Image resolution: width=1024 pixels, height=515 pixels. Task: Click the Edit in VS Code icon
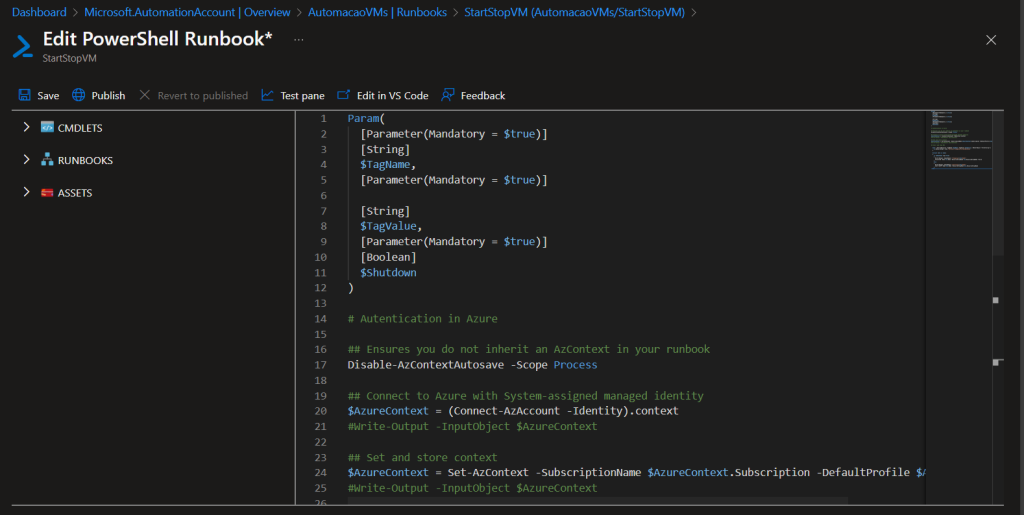[x=344, y=95]
